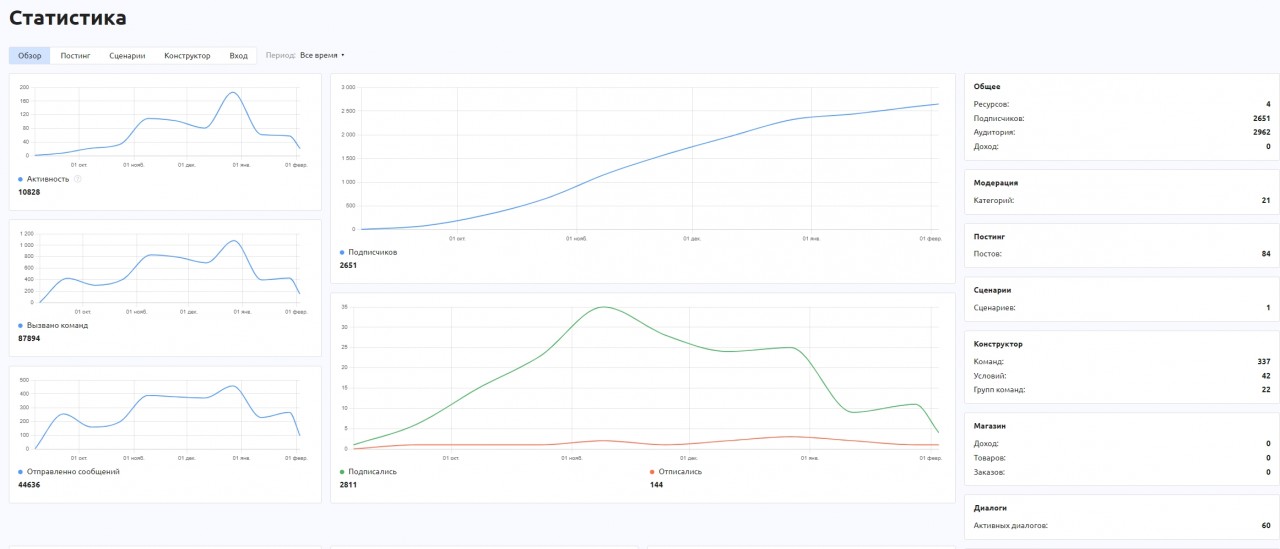Select the Обзор tab
1280x549 pixels.
[x=30, y=56]
